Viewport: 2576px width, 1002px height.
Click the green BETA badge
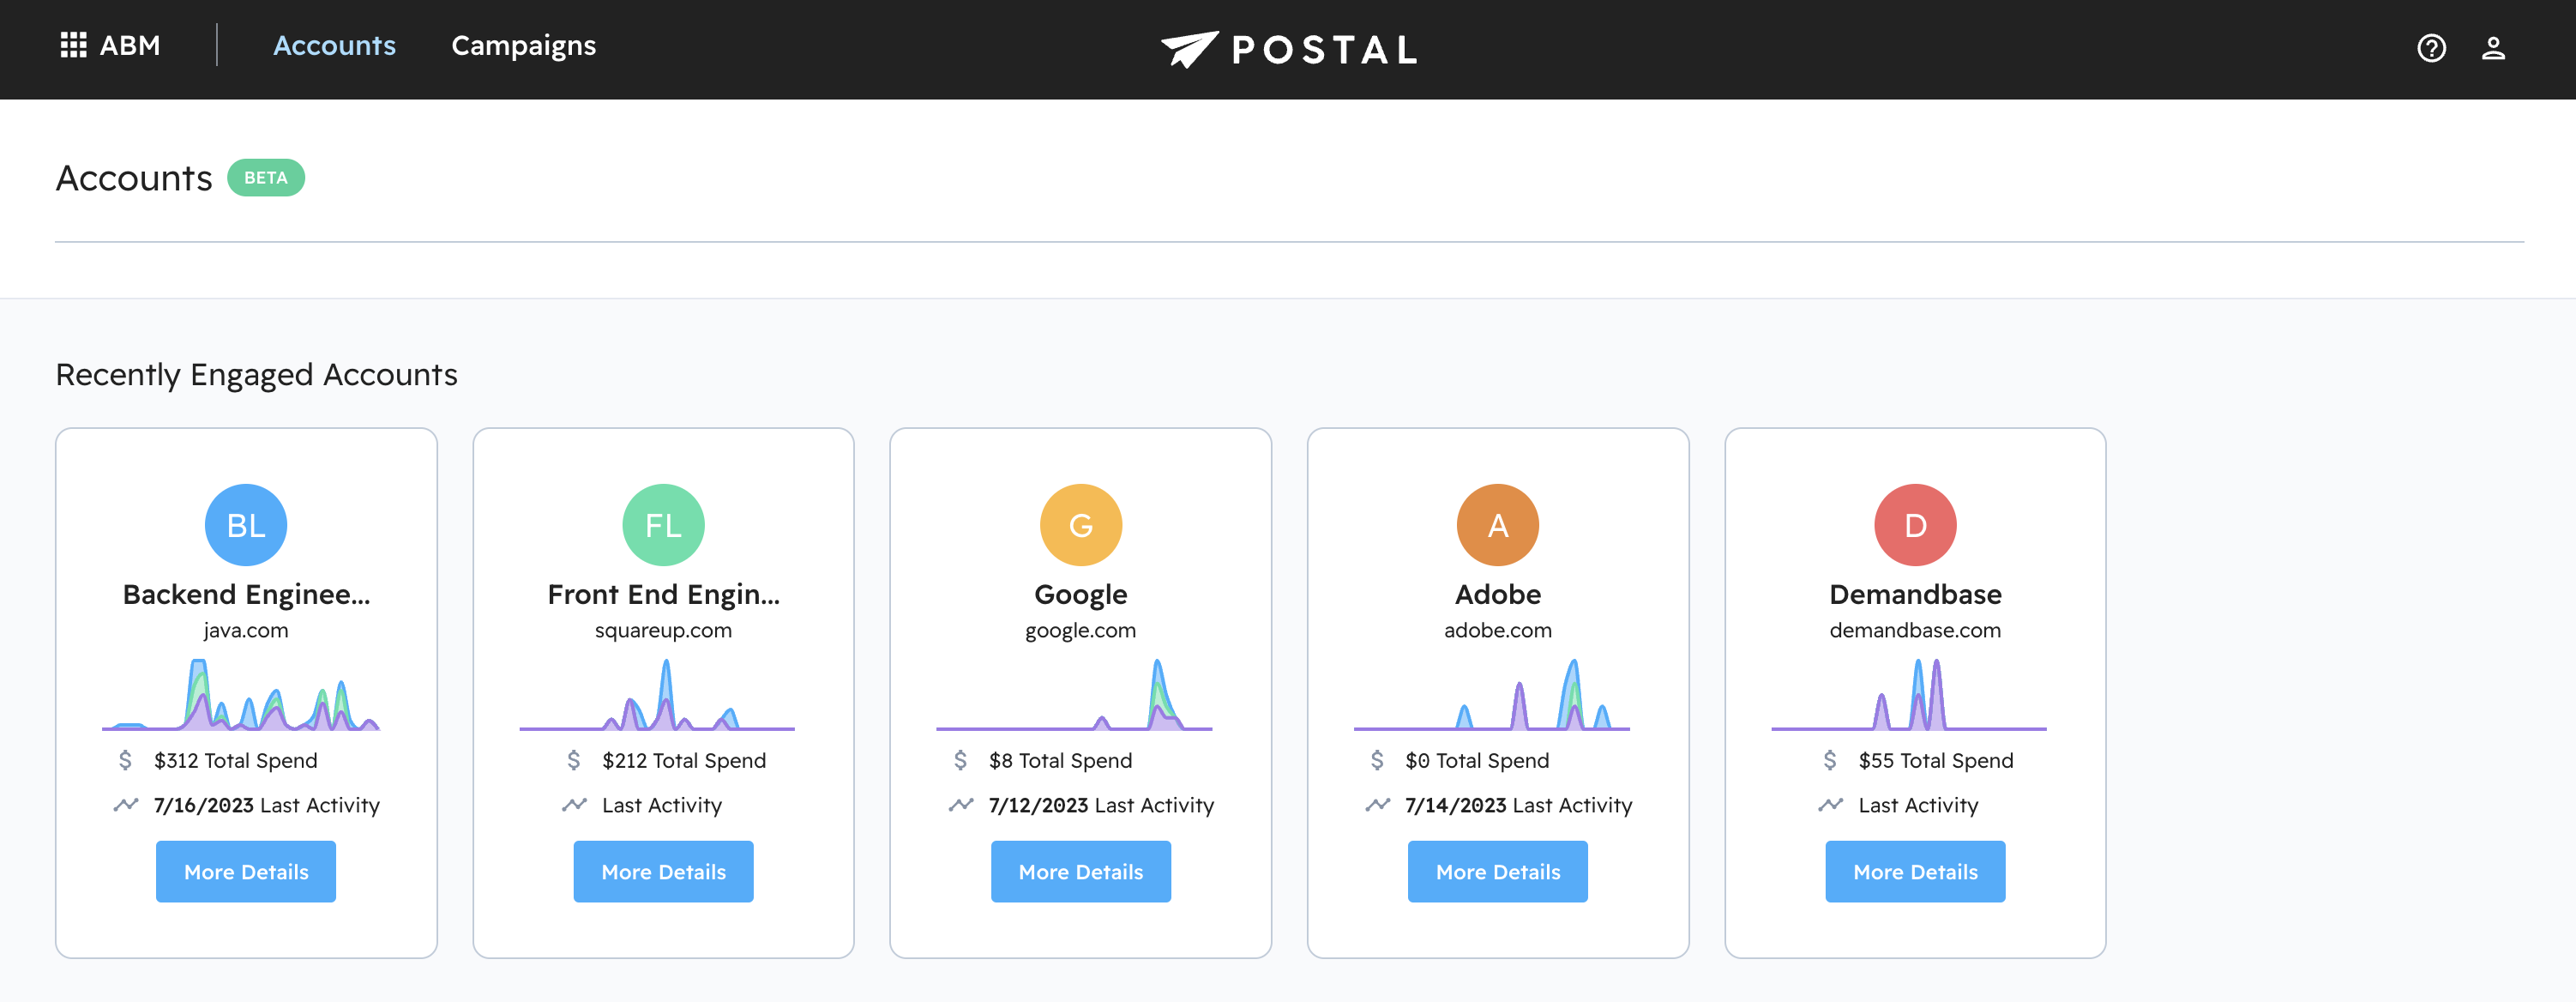coord(265,178)
